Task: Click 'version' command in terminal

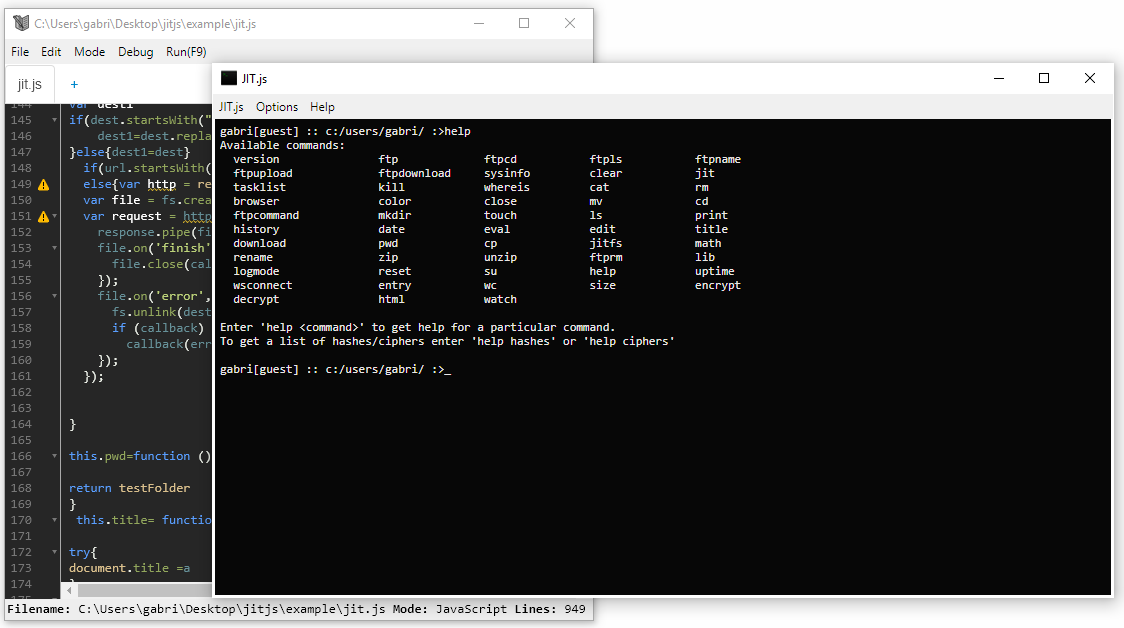Action: (256, 159)
